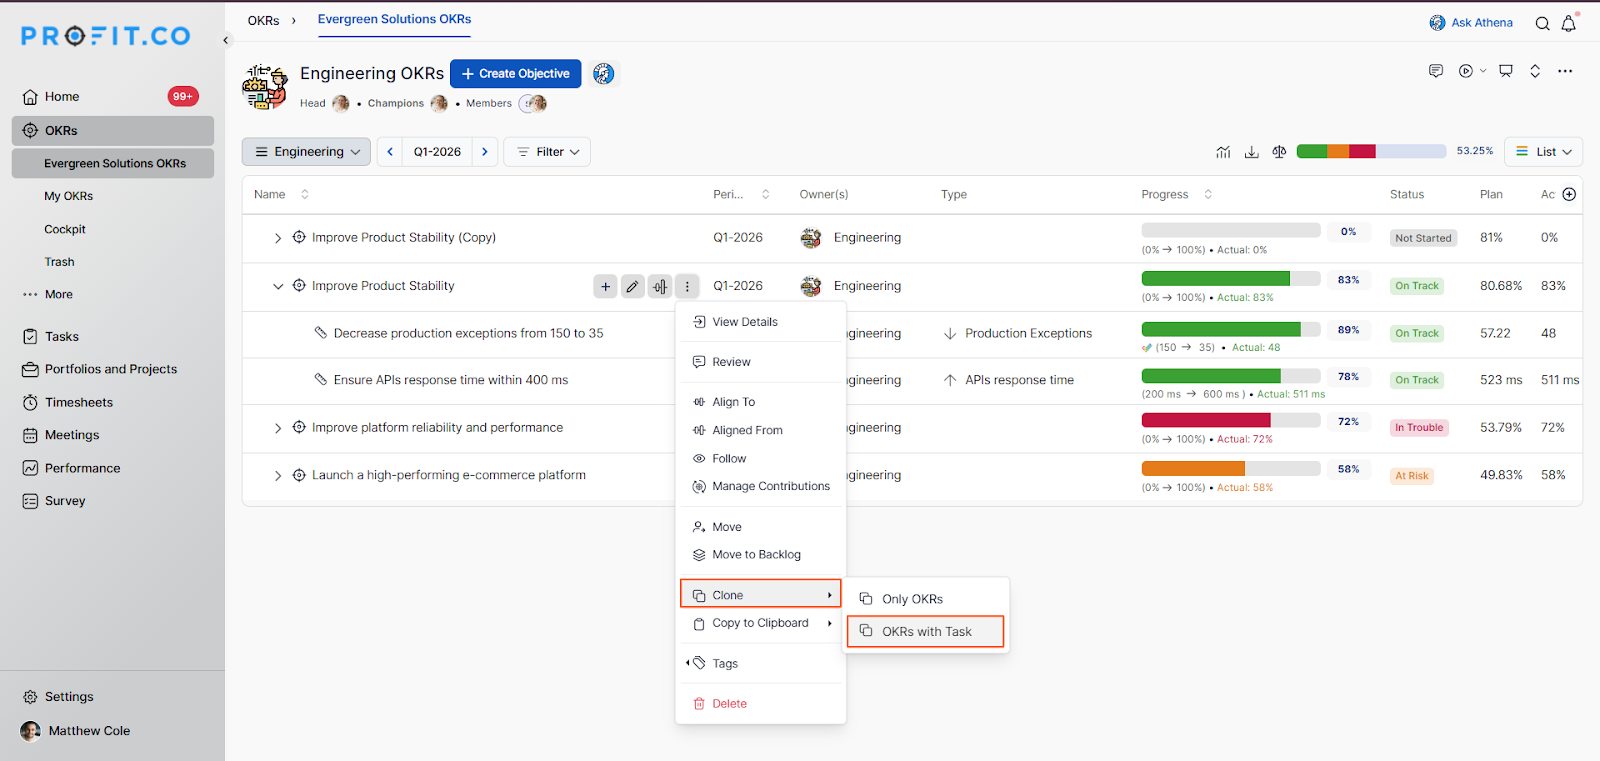Click the balance scale weights icon
This screenshot has height=761, width=1600.
1279,152
